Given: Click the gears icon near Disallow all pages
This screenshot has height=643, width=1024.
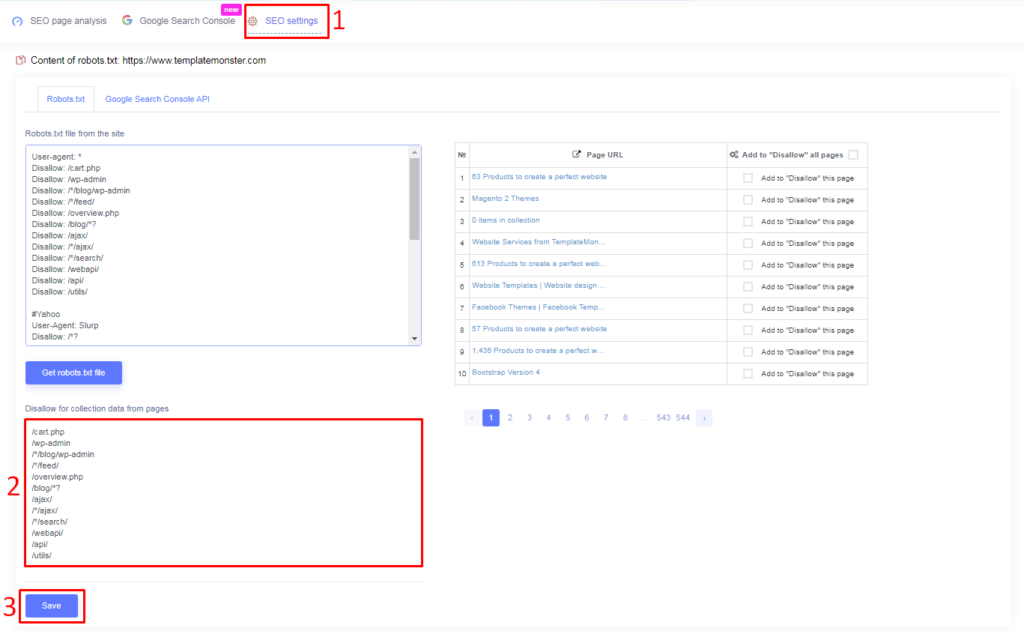Looking at the screenshot, I should pos(732,155).
